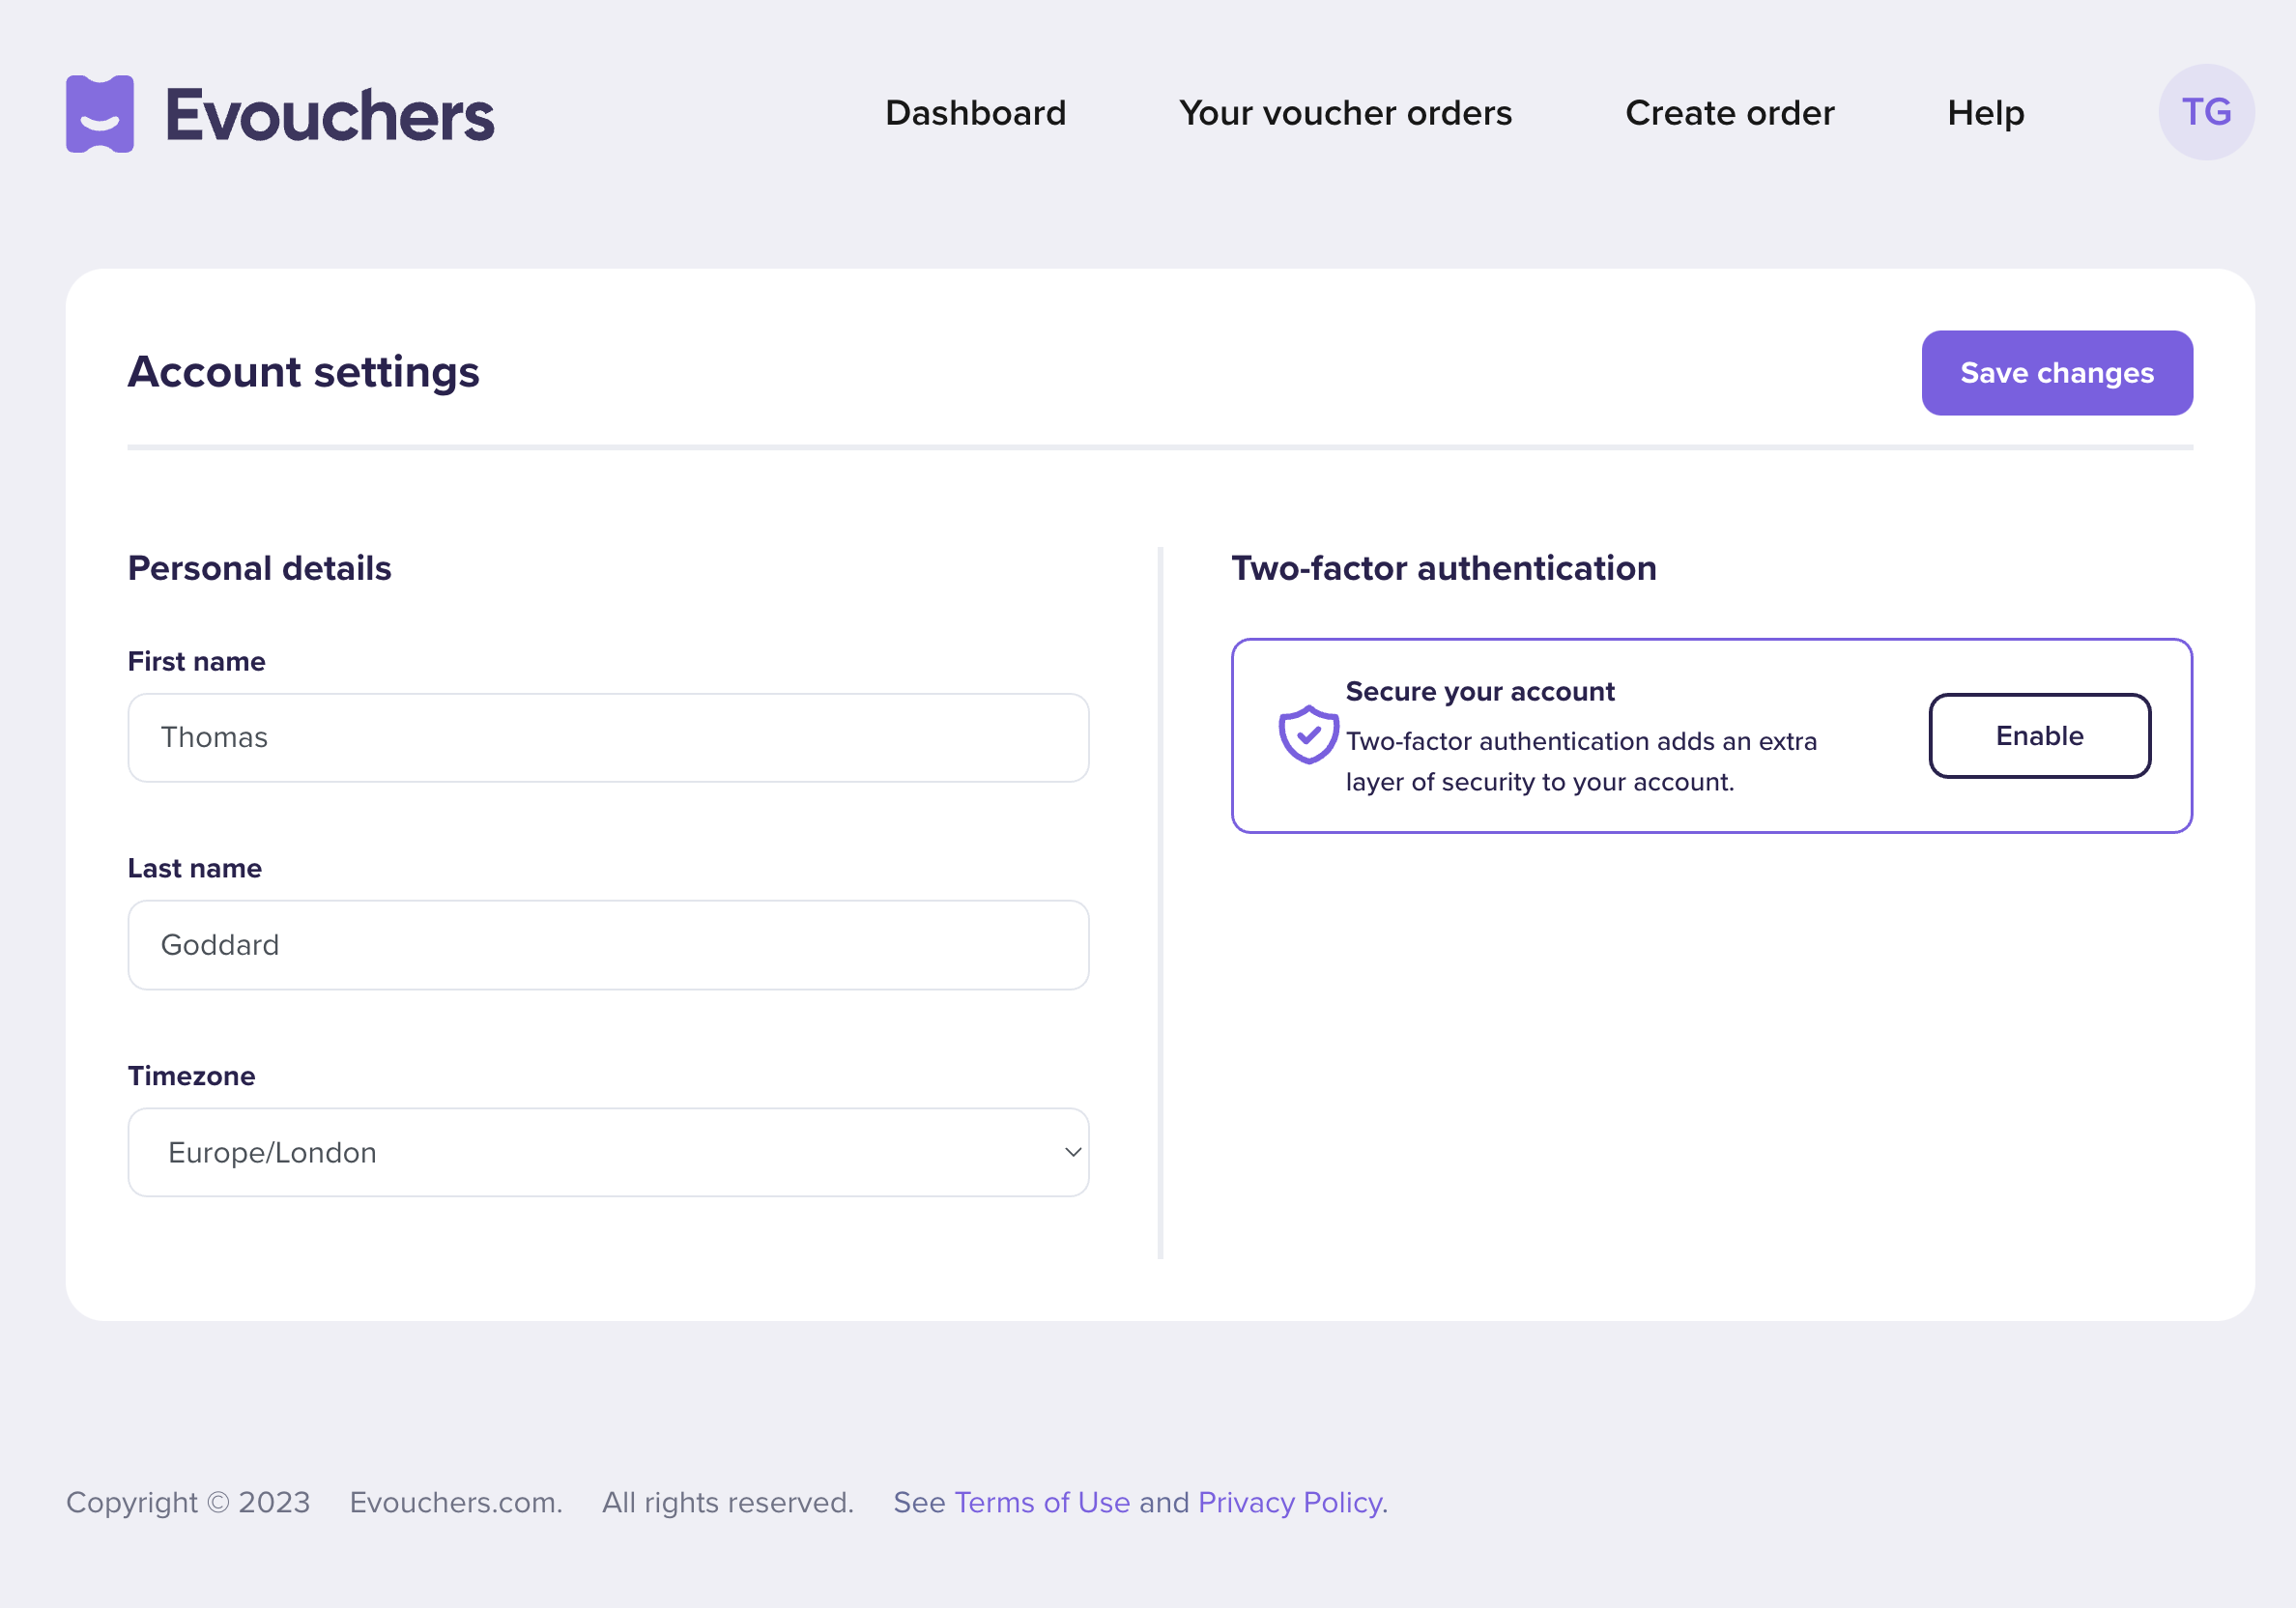The width and height of the screenshot is (2296, 1608).
Task: Click the shield checkmark security icon
Action: 1308,735
